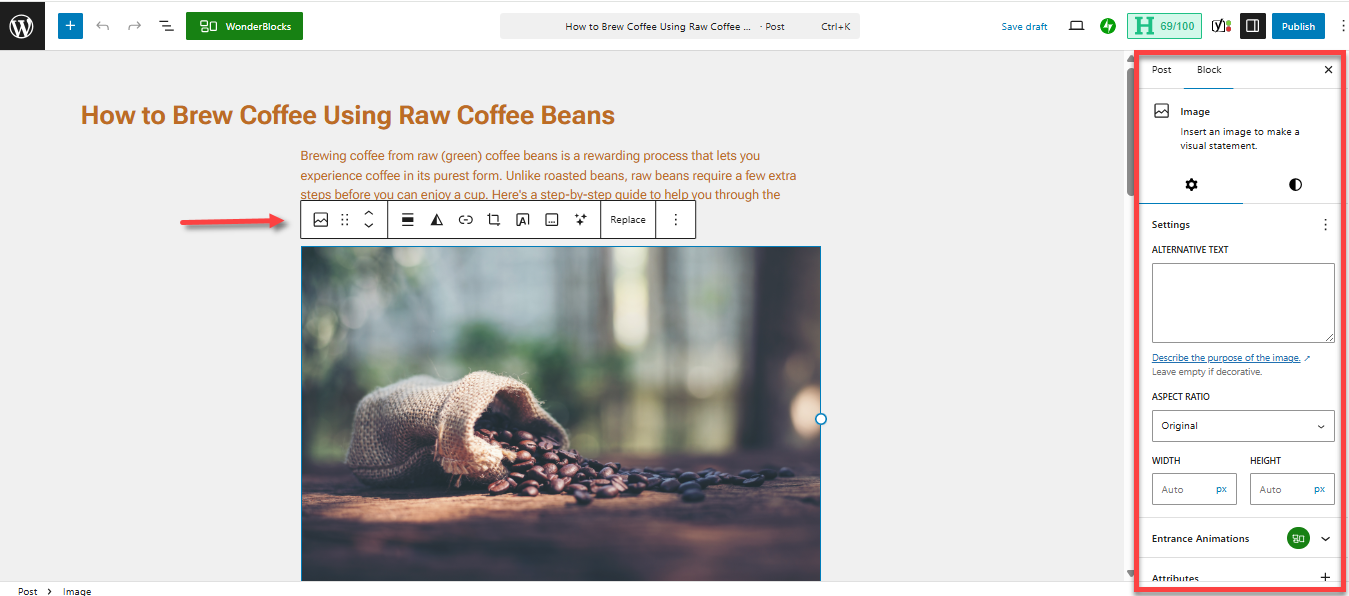The width and height of the screenshot is (1349, 596).
Task: Click the insert link icon
Action: coord(465,220)
